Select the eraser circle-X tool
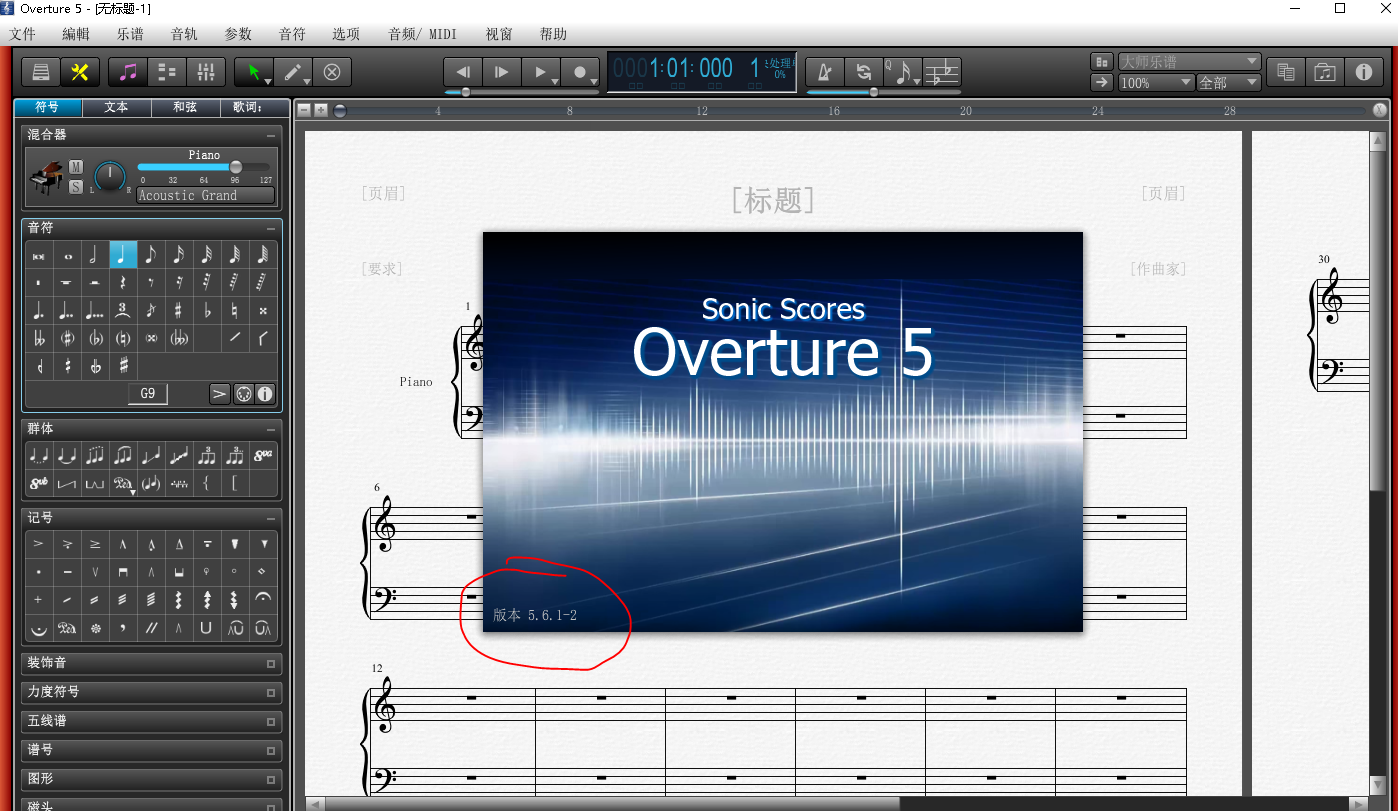 pos(333,72)
